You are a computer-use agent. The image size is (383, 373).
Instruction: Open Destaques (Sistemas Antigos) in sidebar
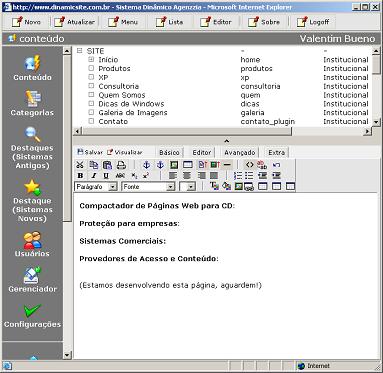click(x=32, y=148)
